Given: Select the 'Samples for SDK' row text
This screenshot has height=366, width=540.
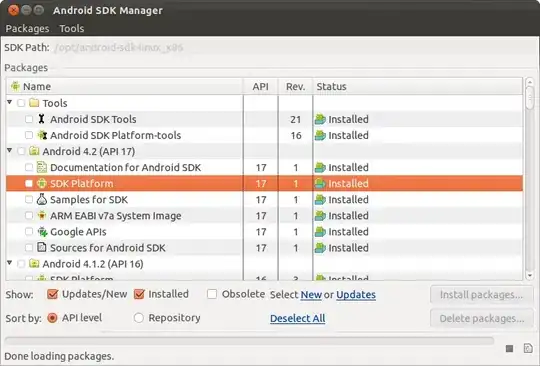Looking at the screenshot, I should pyautogui.click(x=89, y=200).
